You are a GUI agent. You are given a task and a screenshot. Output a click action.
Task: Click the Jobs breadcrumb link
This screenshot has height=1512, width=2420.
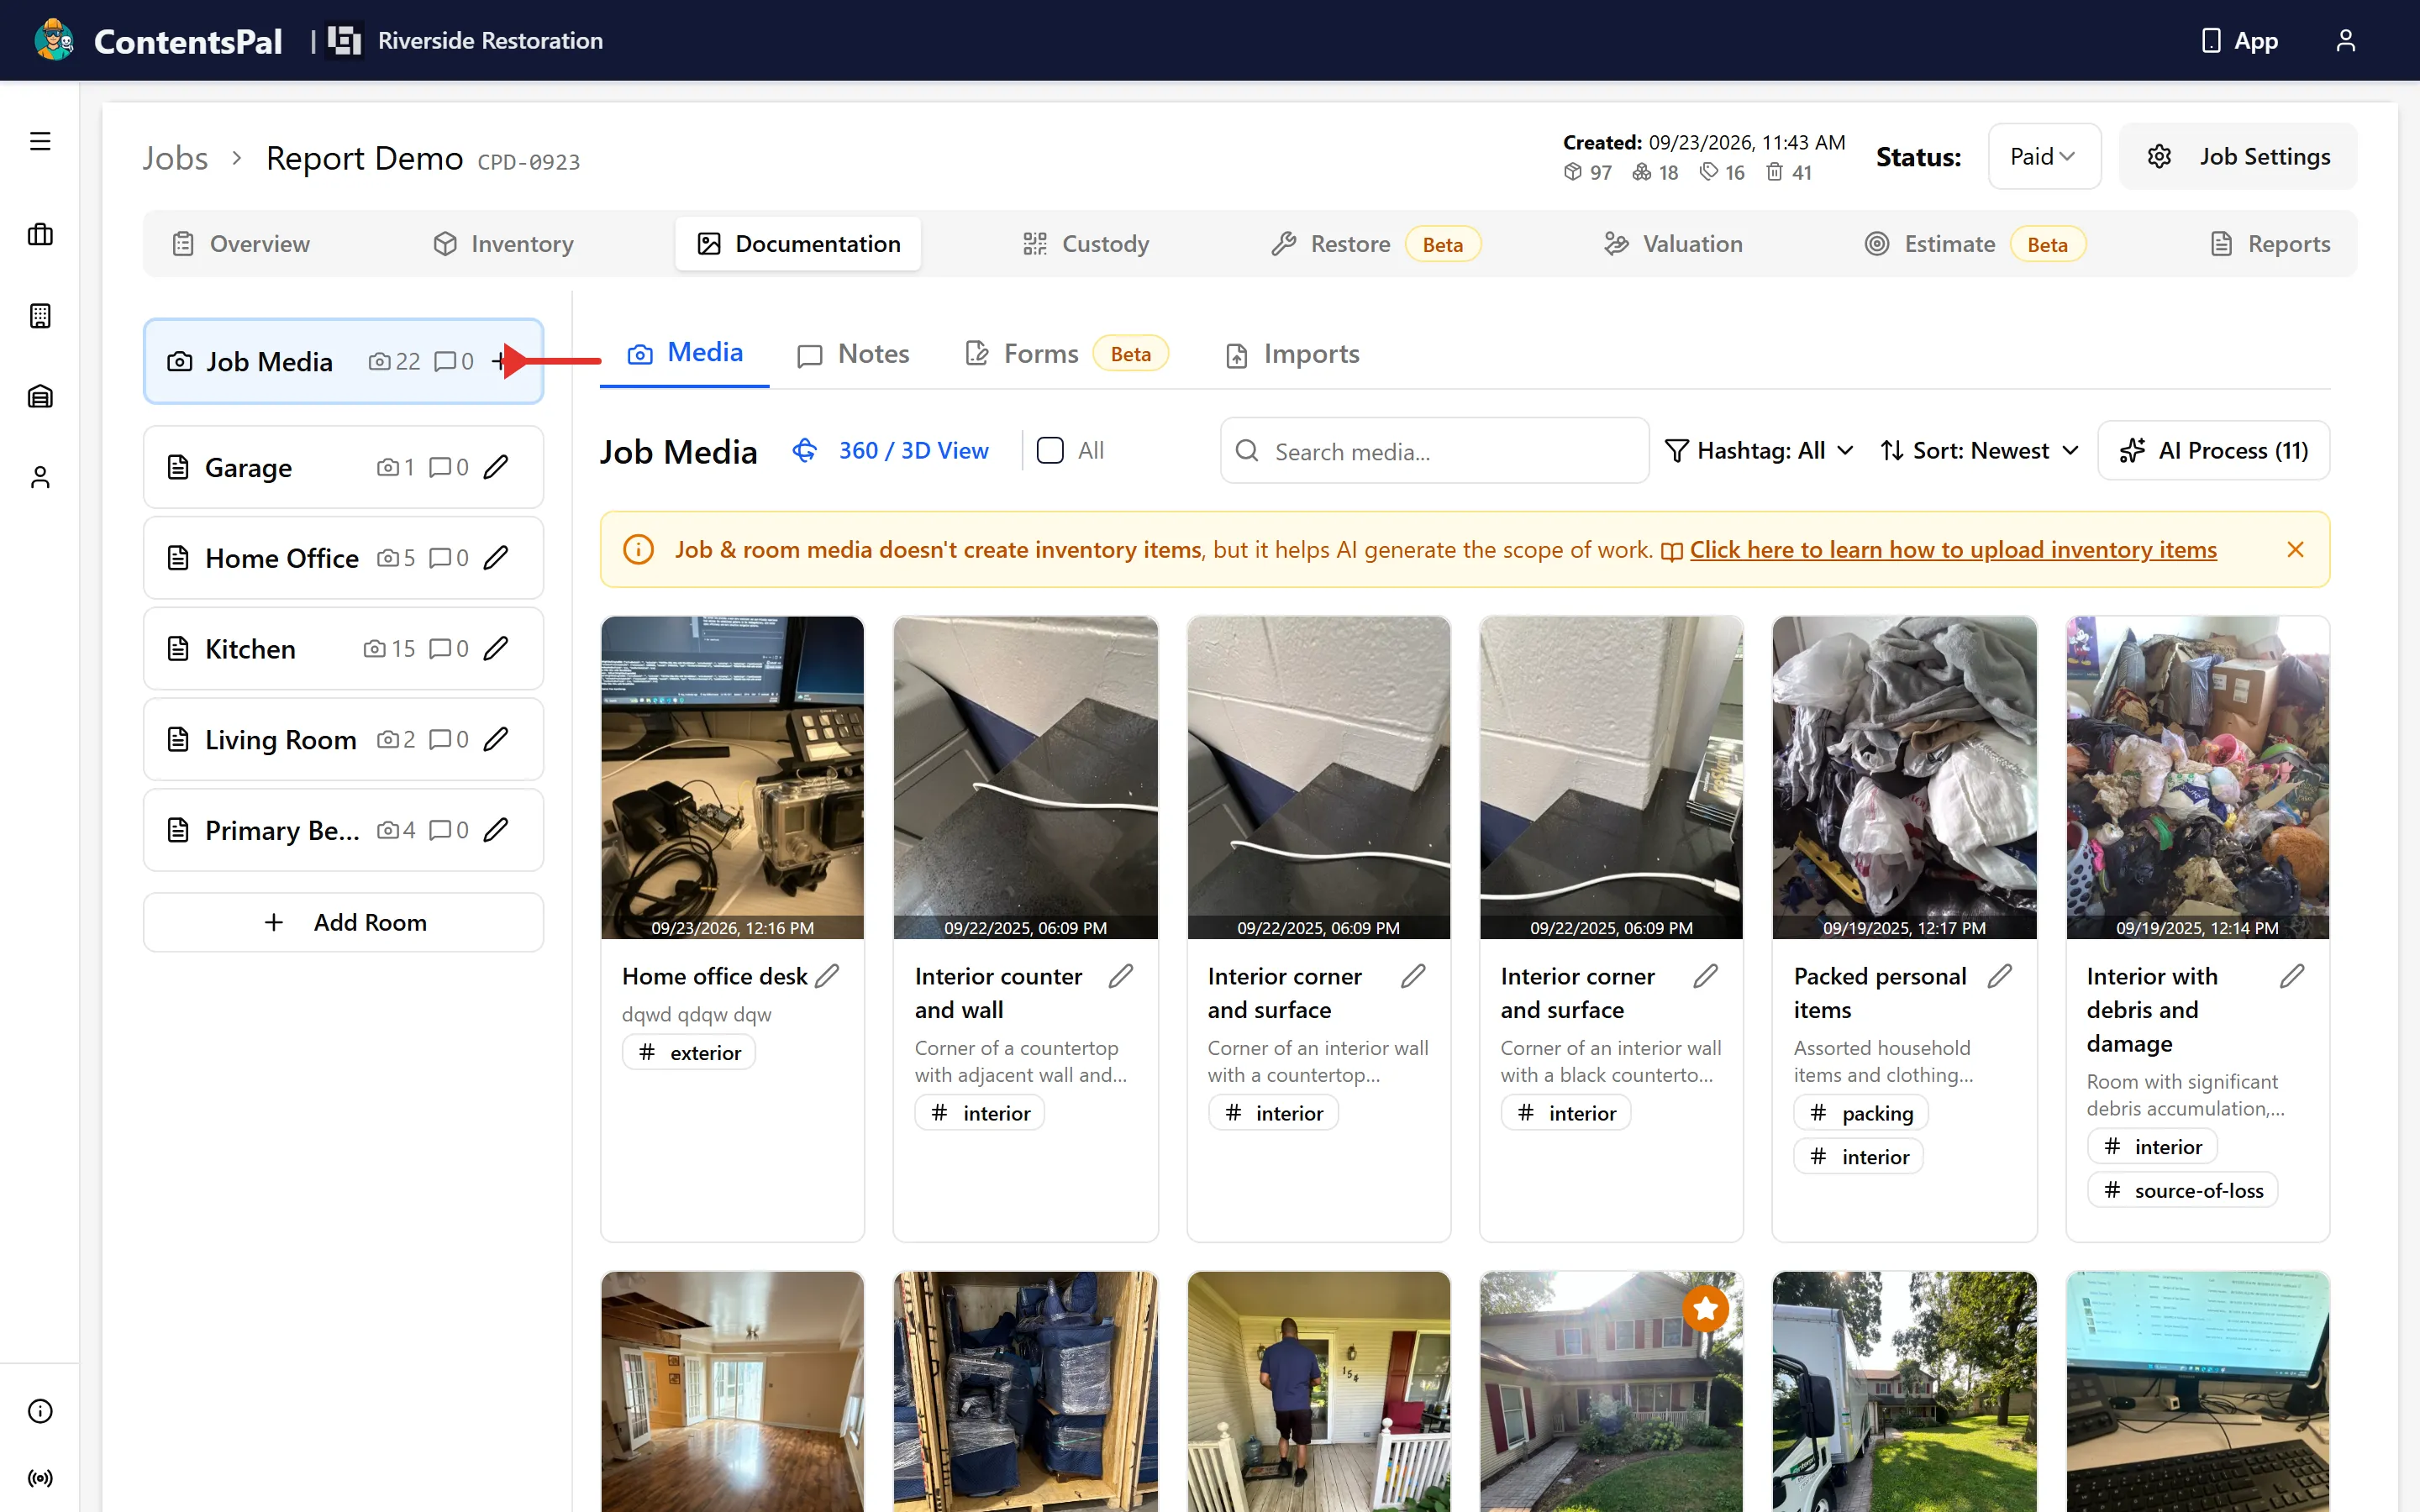(x=175, y=158)
